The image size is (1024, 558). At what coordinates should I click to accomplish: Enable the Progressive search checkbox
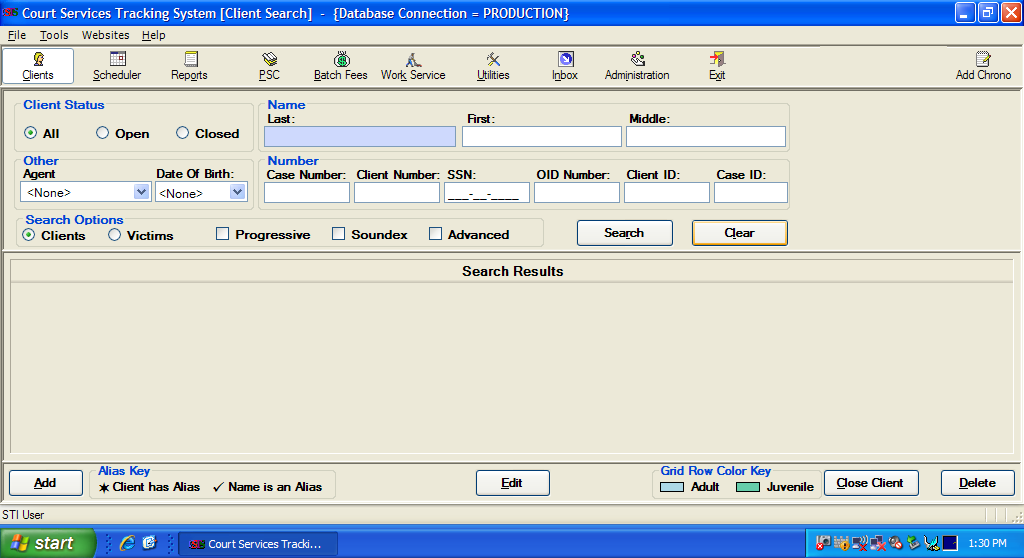pyautogui.click(x=223, y=234)
